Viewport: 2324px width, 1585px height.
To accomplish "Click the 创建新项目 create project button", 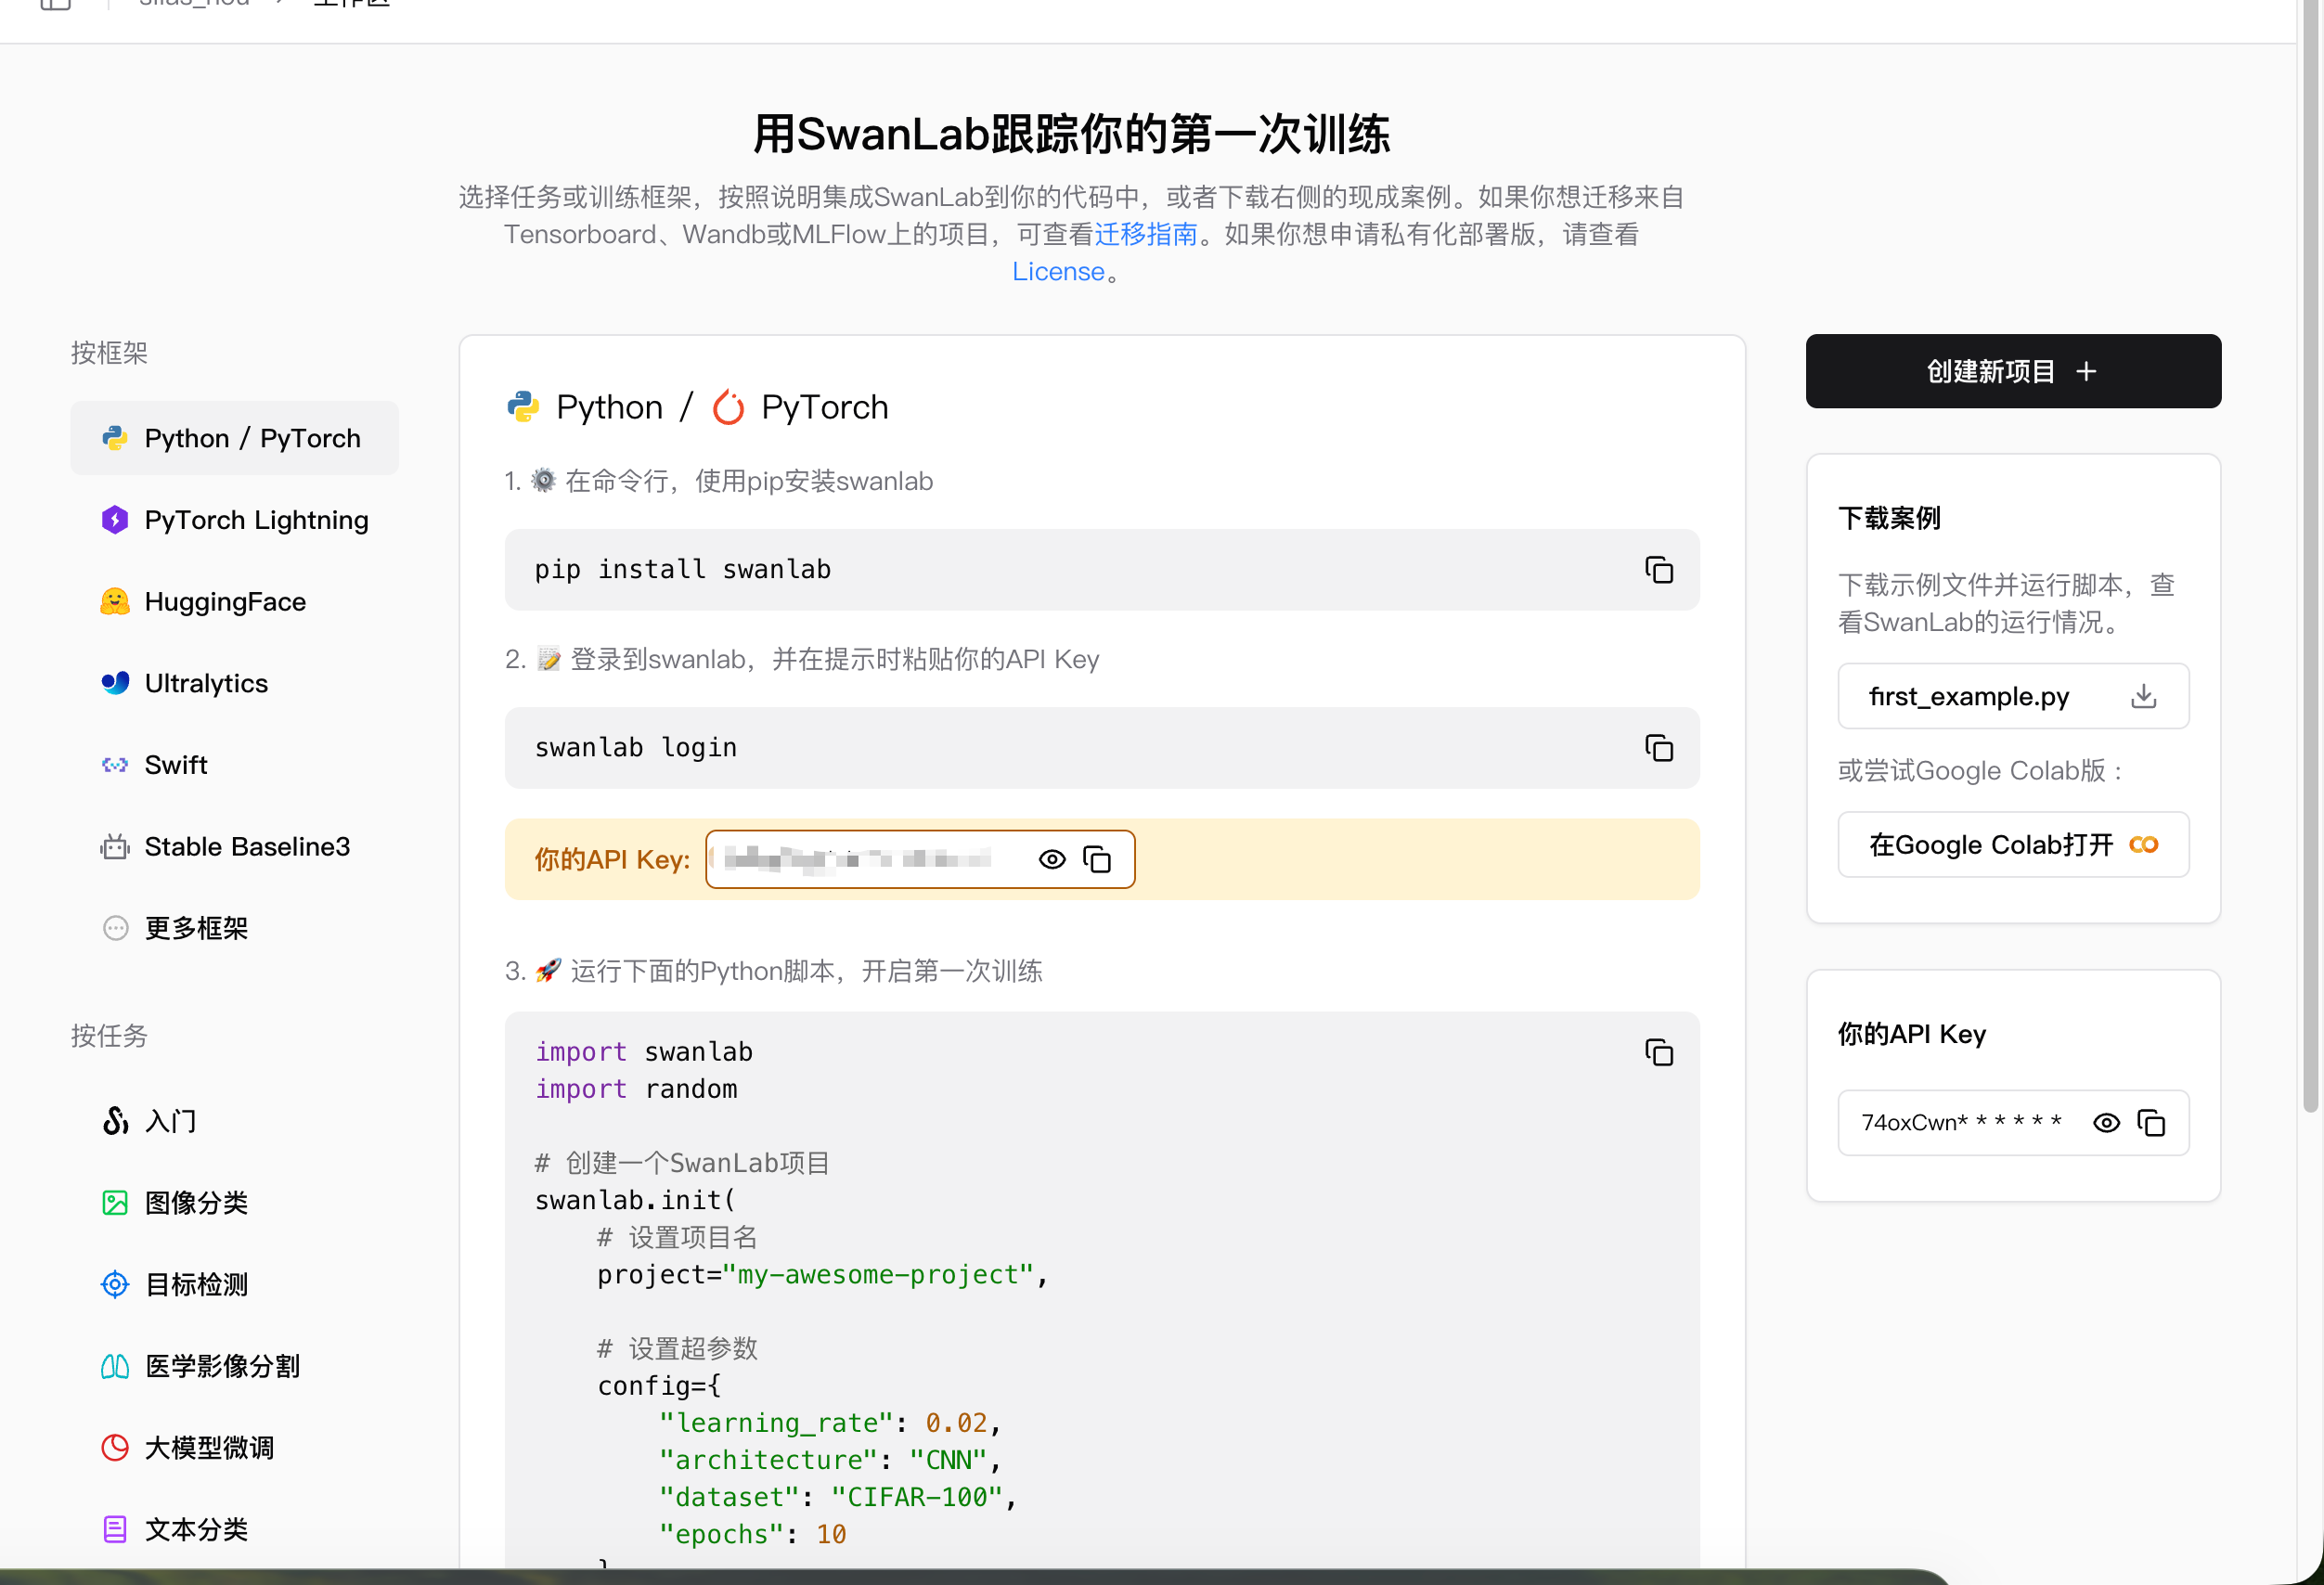I will tap(2012, 371).
